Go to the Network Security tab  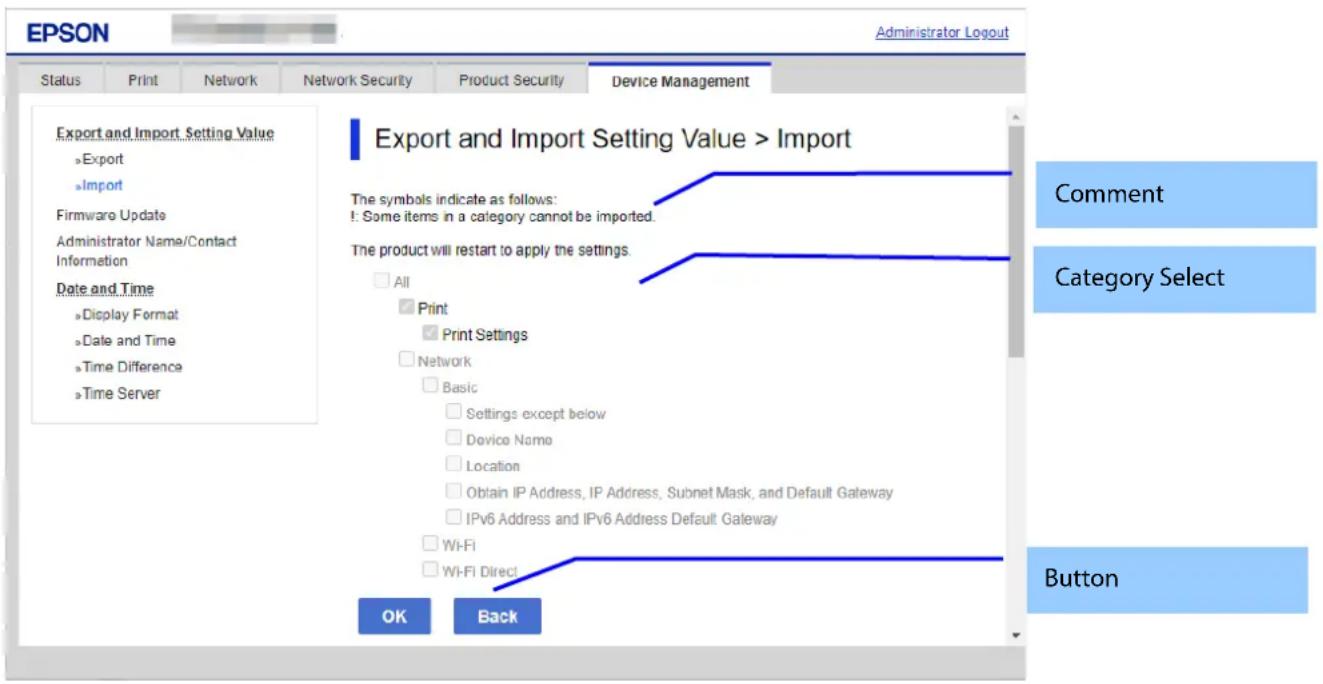357,80
